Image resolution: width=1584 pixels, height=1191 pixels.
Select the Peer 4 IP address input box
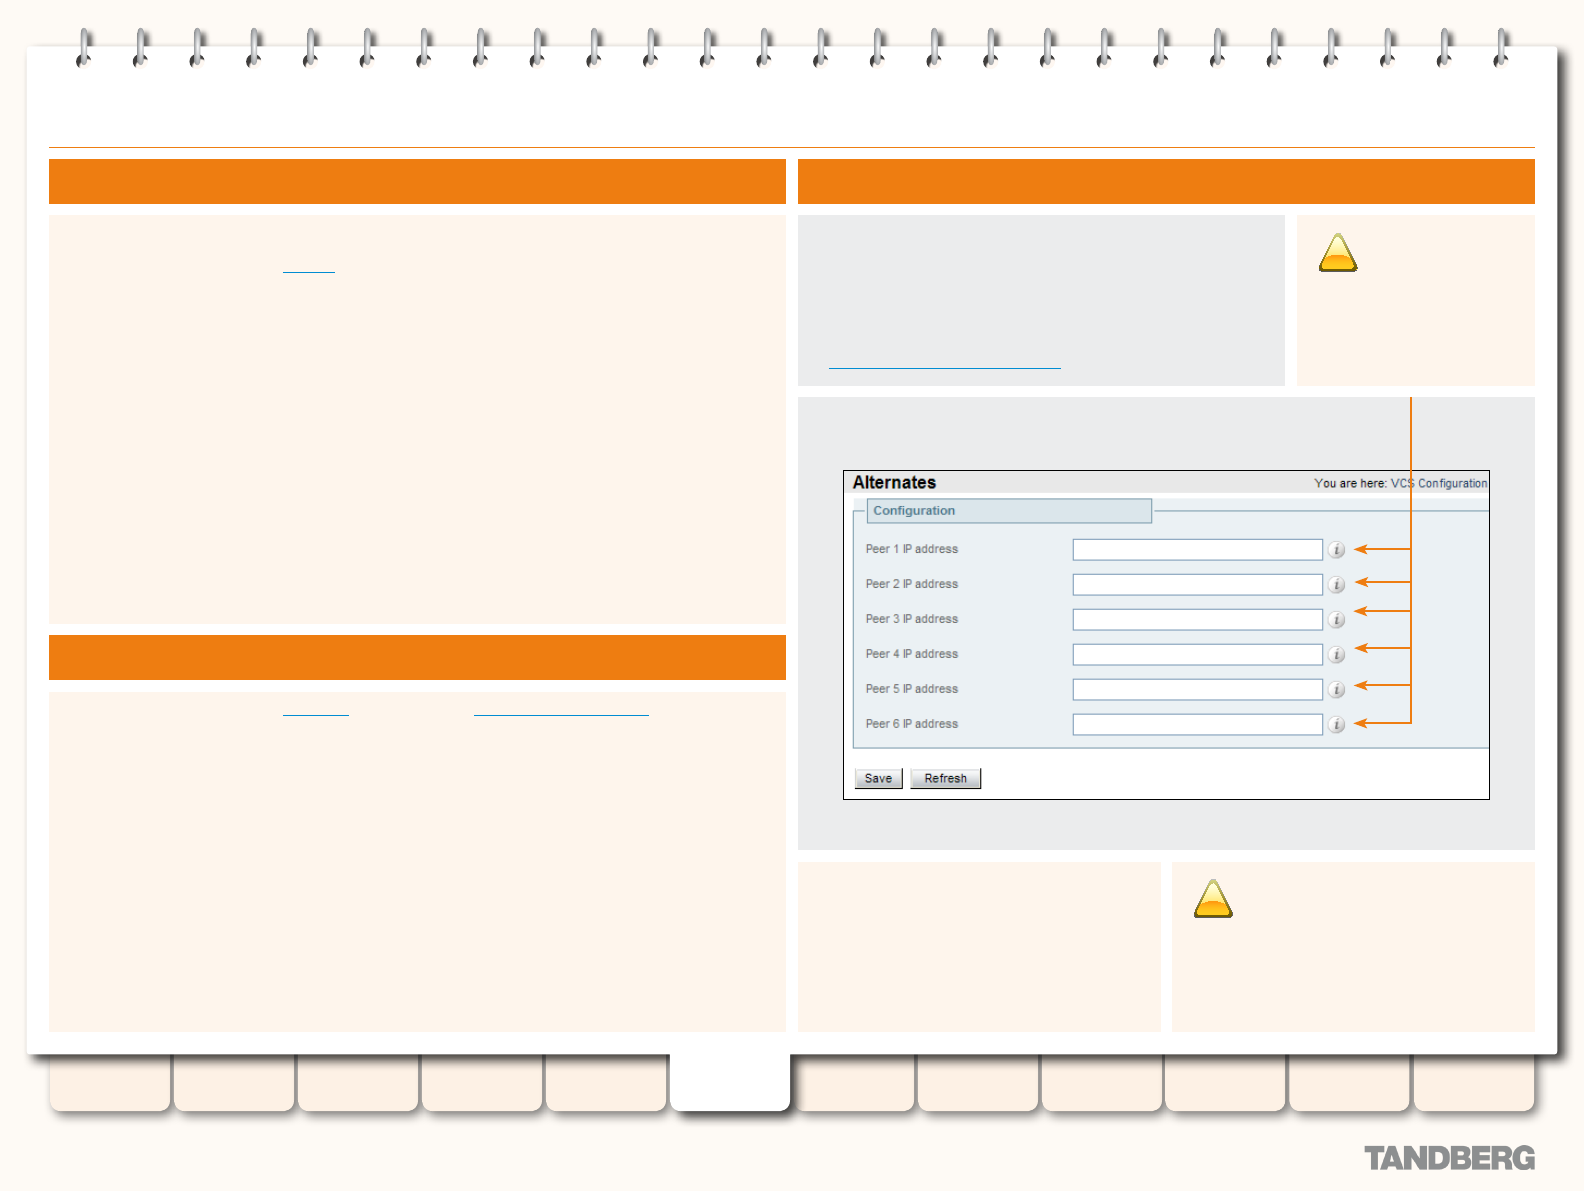[1197, 655]
